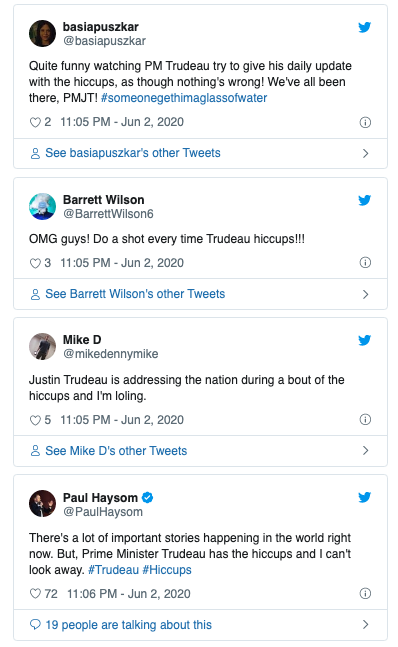Open info icon on Paul Haysom's tweet
398x647 pixels.
365,593
